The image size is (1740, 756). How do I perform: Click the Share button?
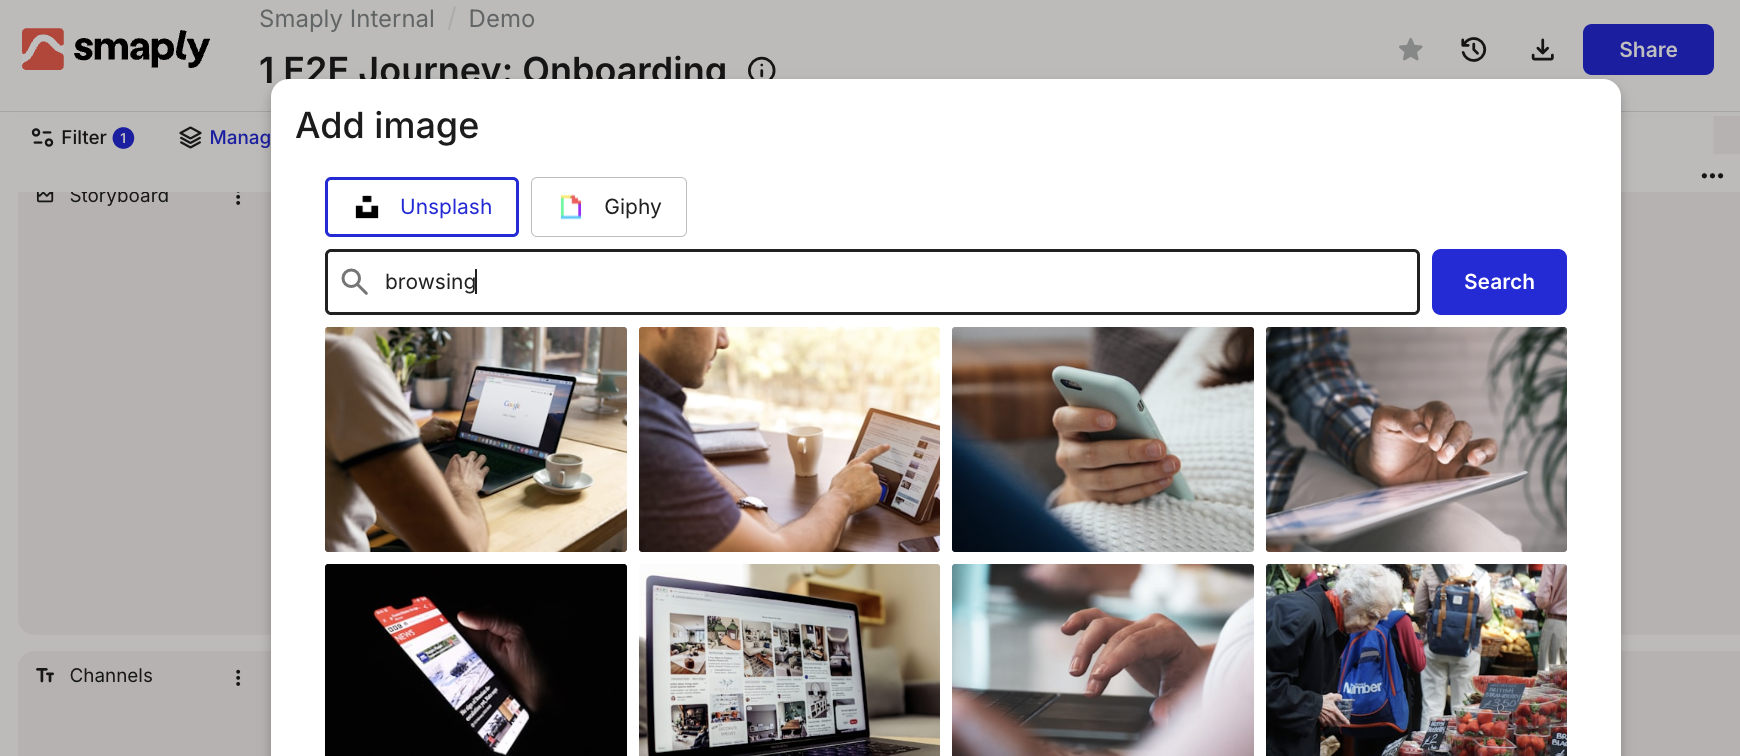tap(1648, 49)
